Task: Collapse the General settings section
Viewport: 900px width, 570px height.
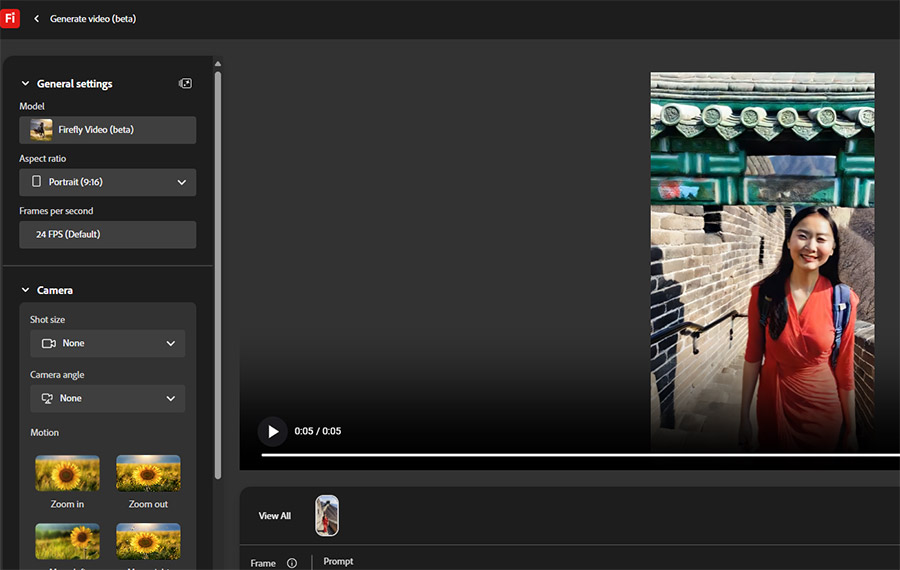Action: (25, 84)
